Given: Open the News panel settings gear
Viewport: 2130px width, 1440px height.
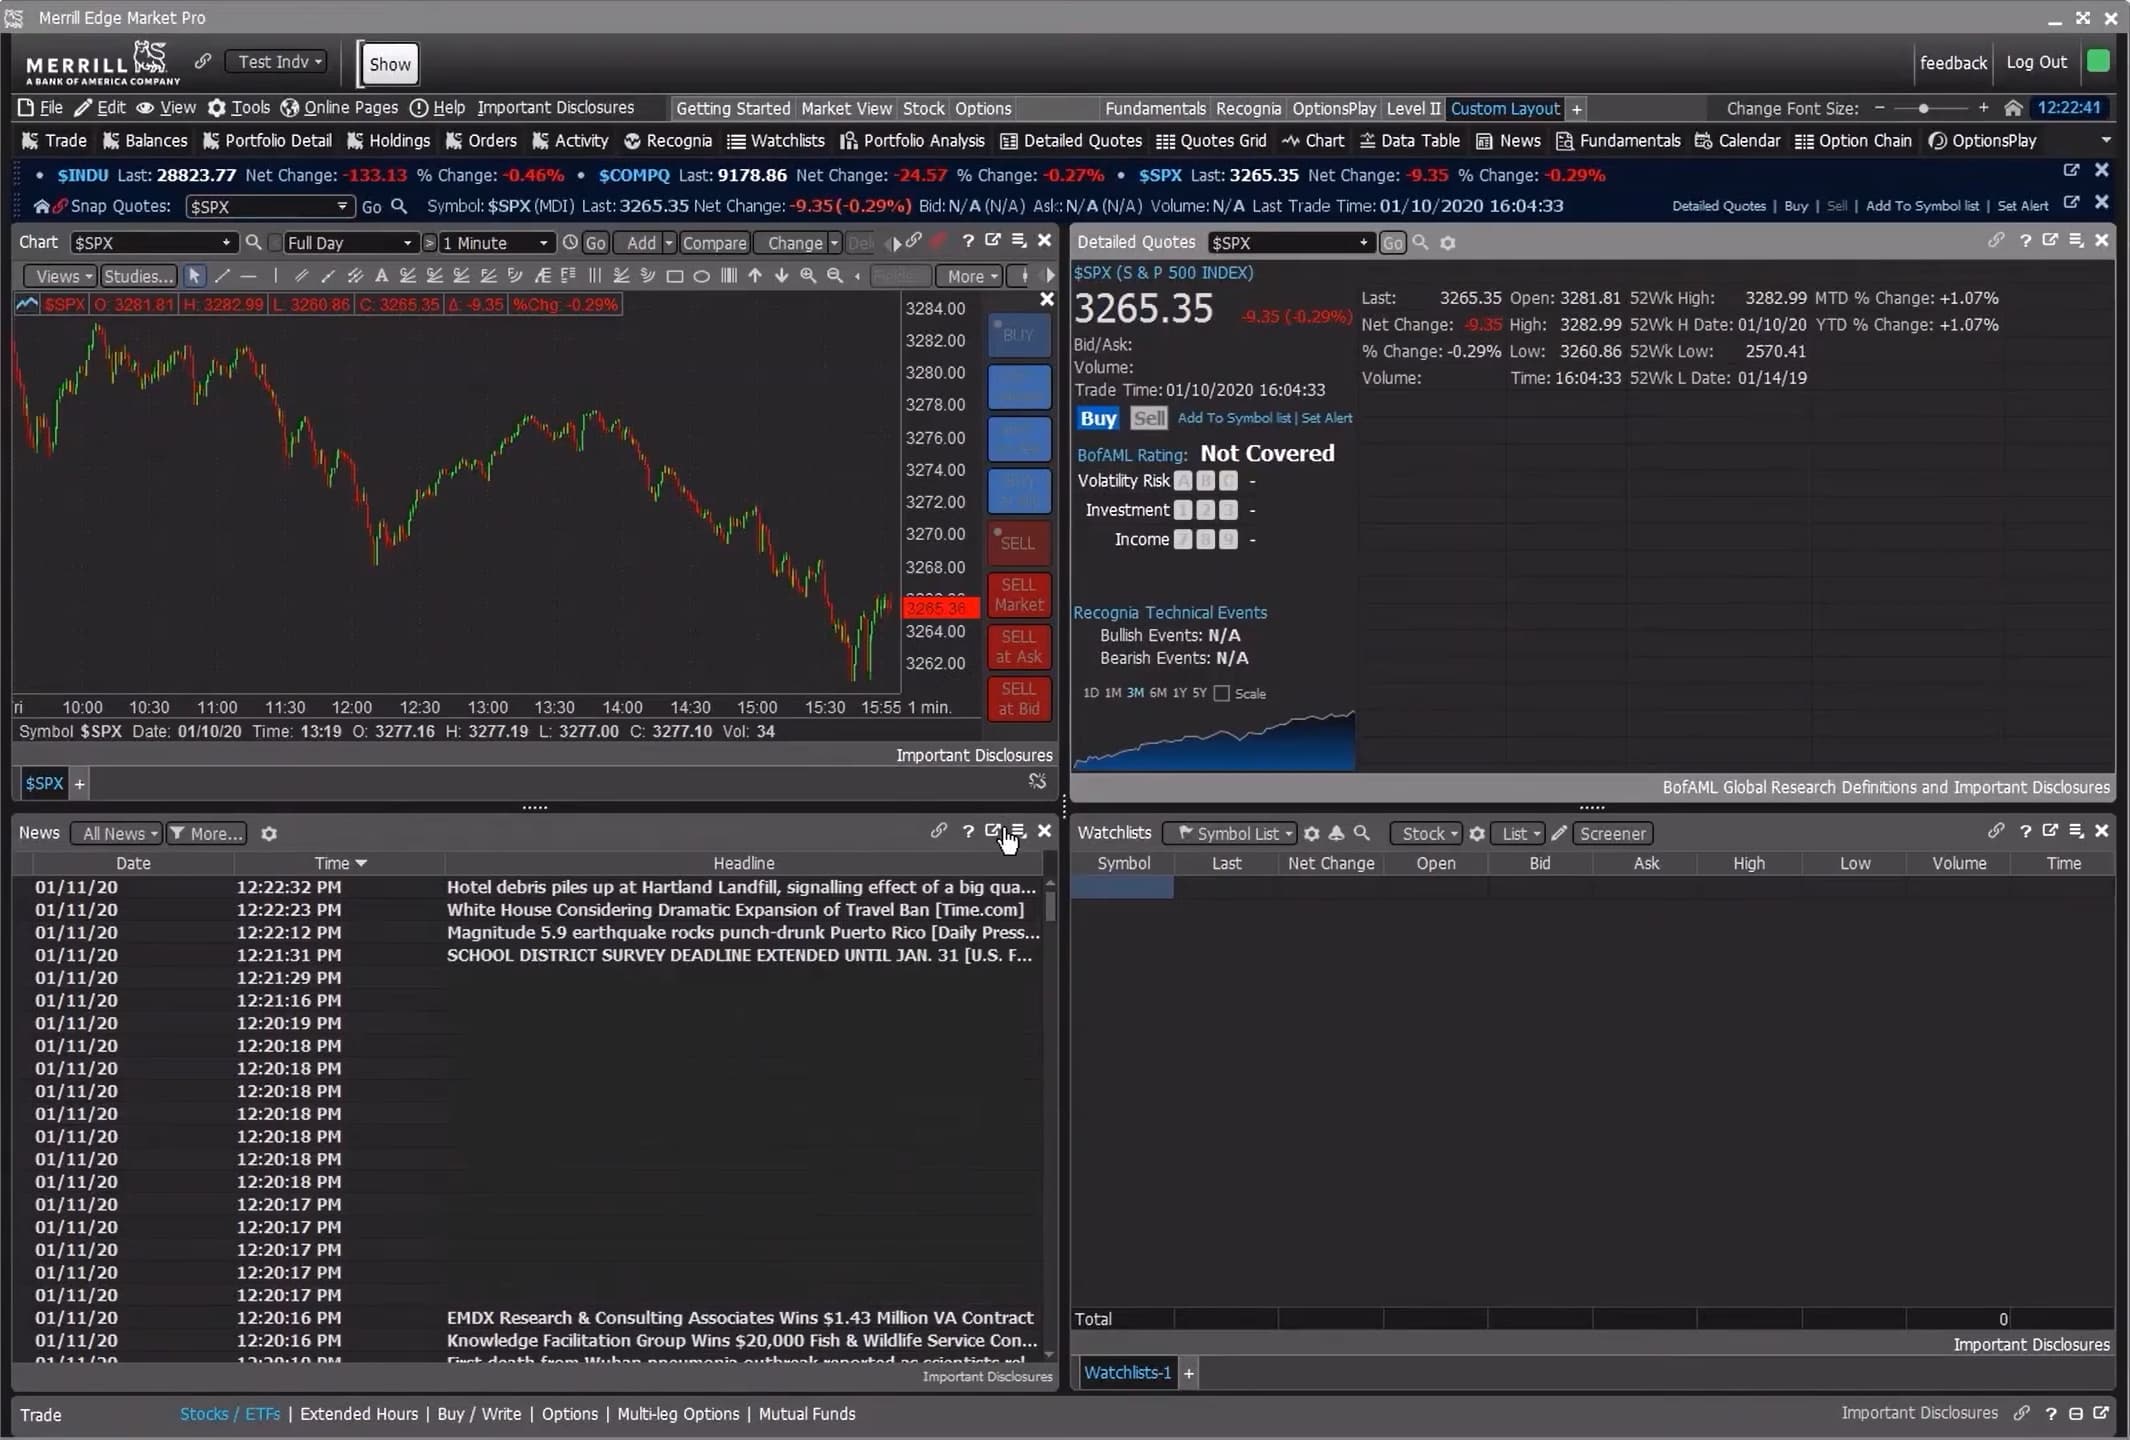Looking at the screenshot, I should coord(269,834).
